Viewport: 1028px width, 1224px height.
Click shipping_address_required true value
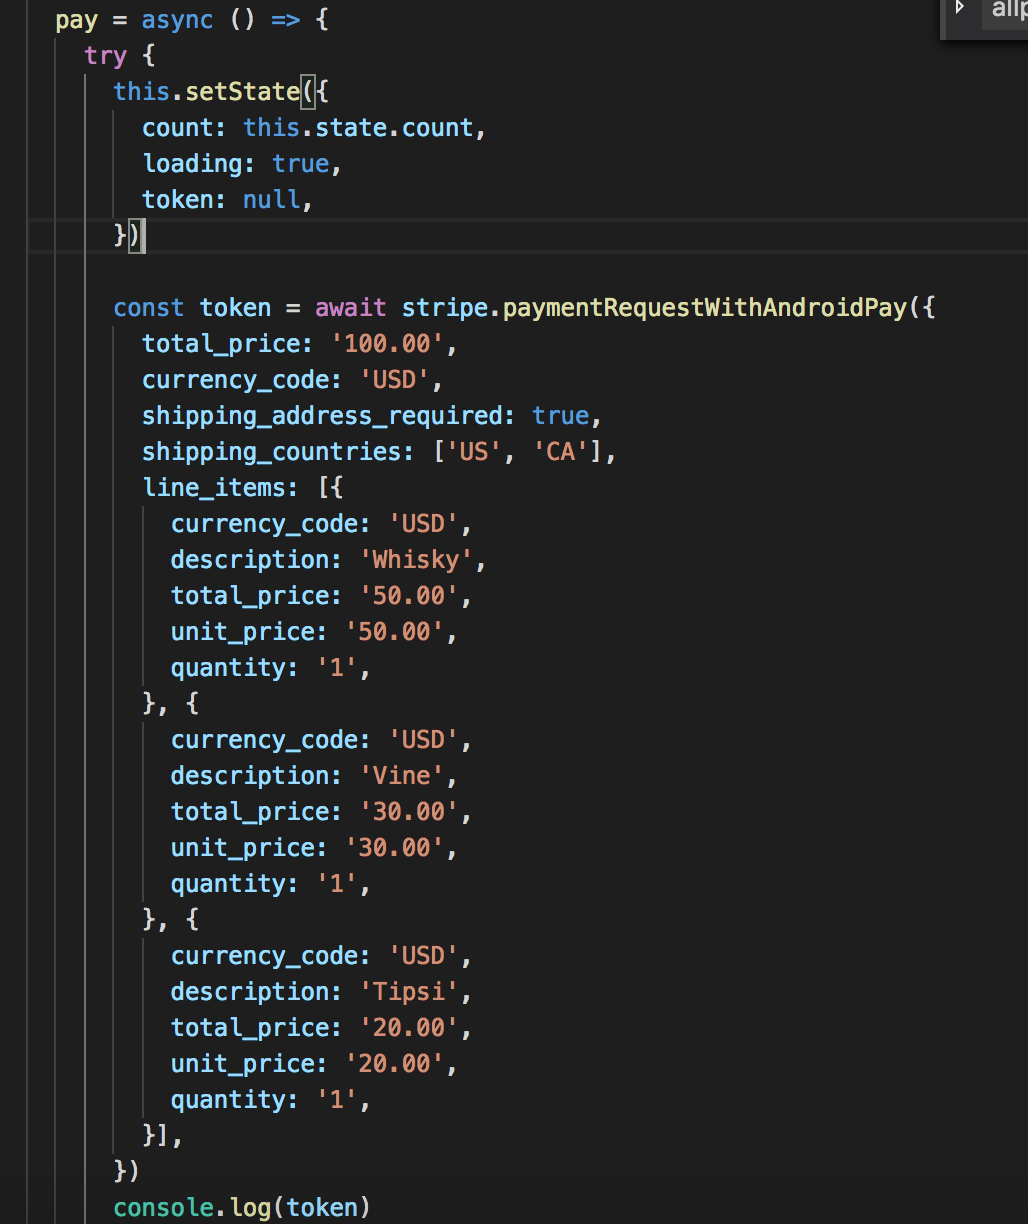(560, 415)
